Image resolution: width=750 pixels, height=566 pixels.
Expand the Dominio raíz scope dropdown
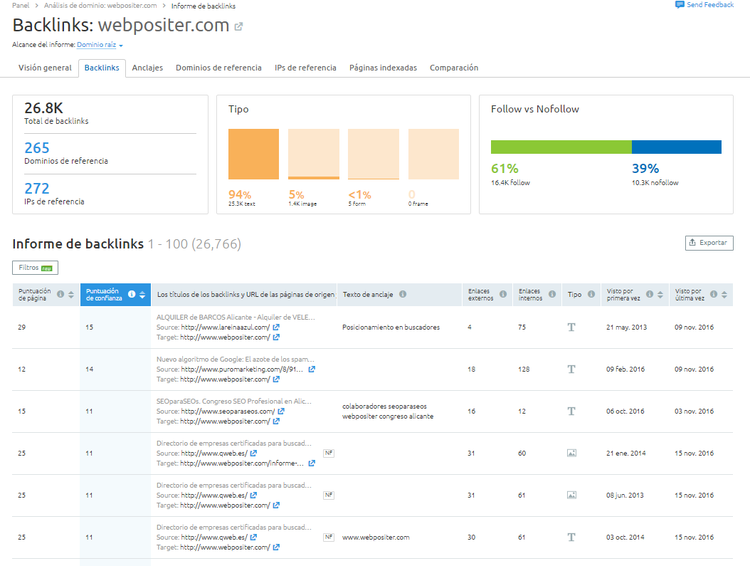(x=100, y=44)
